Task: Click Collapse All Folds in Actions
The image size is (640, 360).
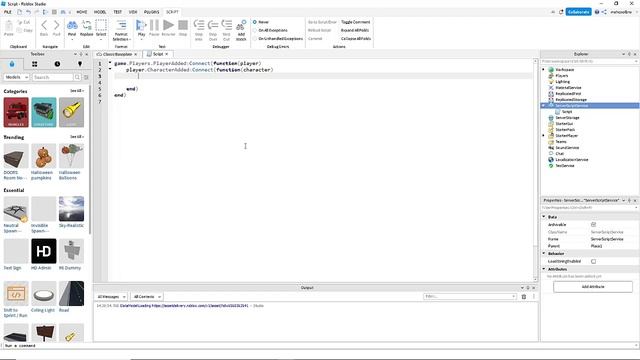Action: 356,38
